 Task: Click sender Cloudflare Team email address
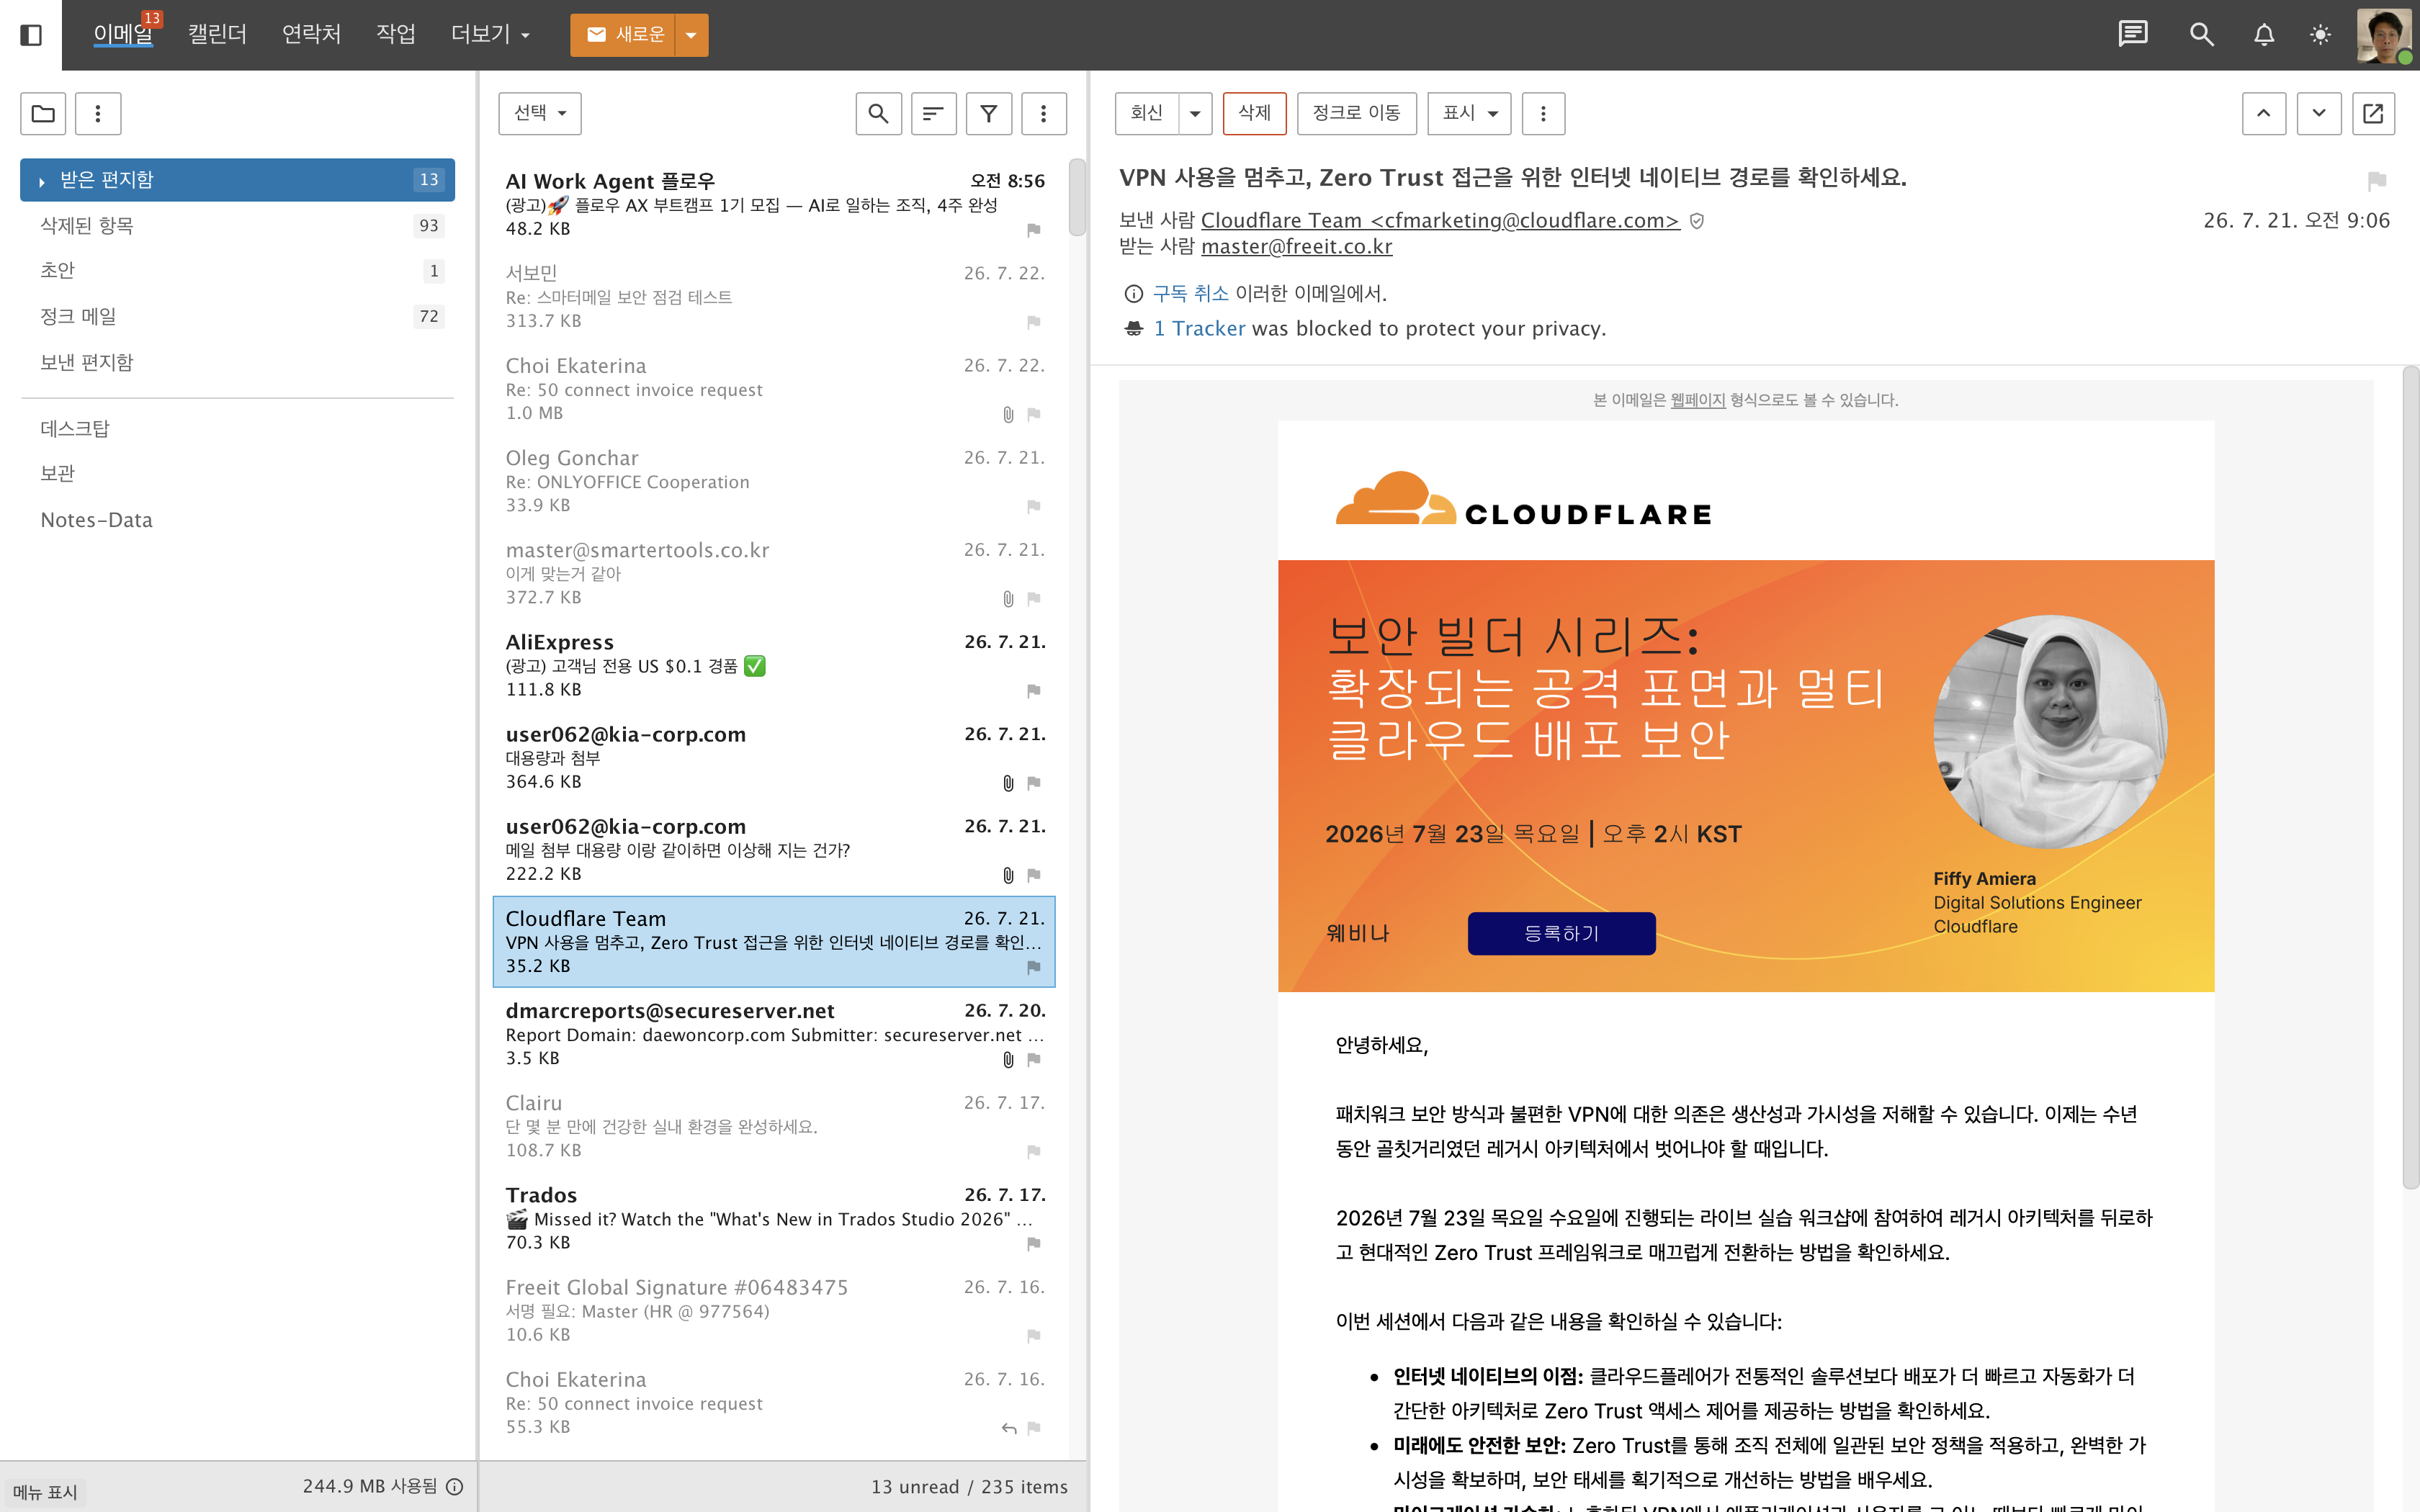point(1440,221)
